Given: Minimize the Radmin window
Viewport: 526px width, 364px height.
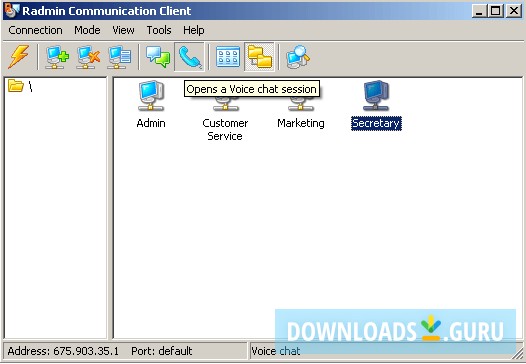Looking at the screenshot, I should pos(479,11).
